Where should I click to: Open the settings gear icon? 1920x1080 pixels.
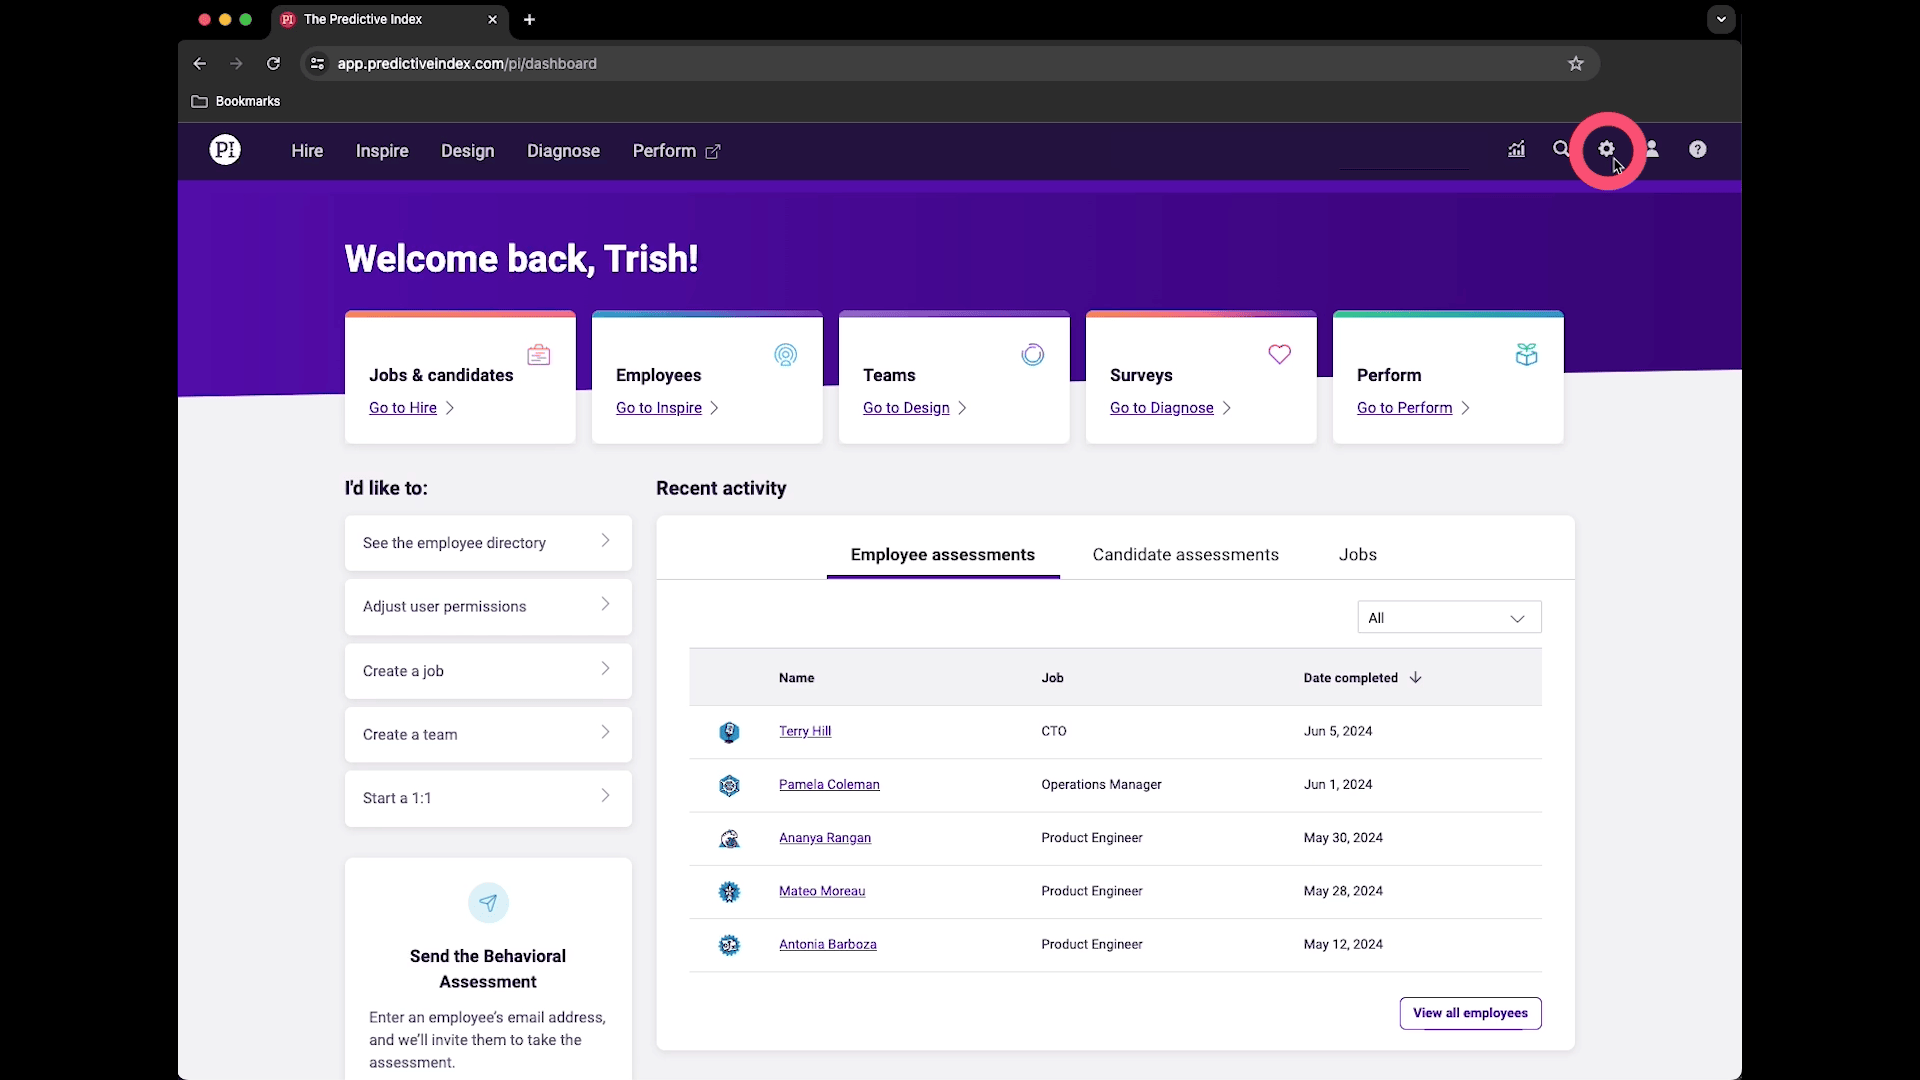(1606, 150)
